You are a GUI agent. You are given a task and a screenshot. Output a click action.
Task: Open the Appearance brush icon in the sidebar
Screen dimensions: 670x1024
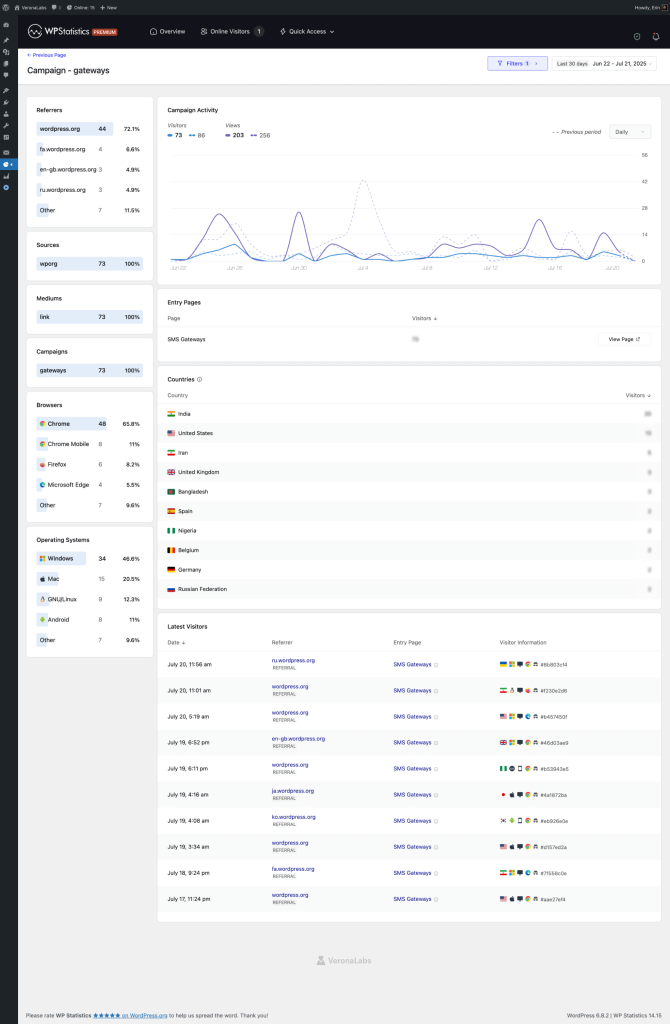(x=6, y=91)
